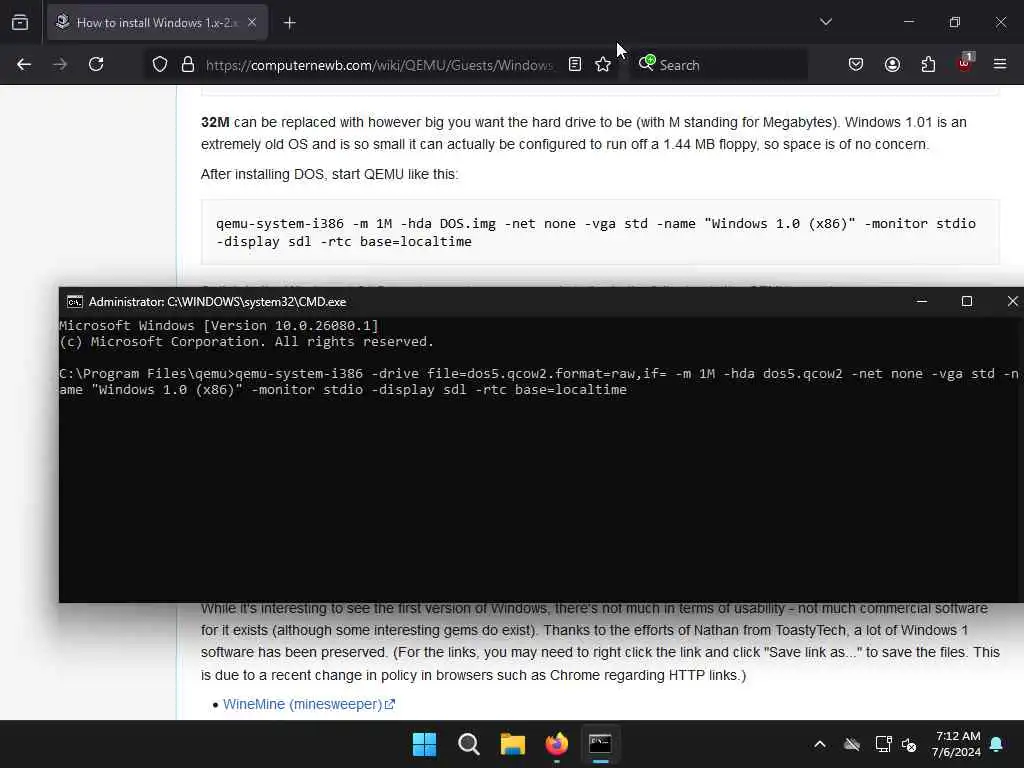Close the 'How to install Windows' tab
Viewport: 1024px width, 768px height.
coord(252,23)
